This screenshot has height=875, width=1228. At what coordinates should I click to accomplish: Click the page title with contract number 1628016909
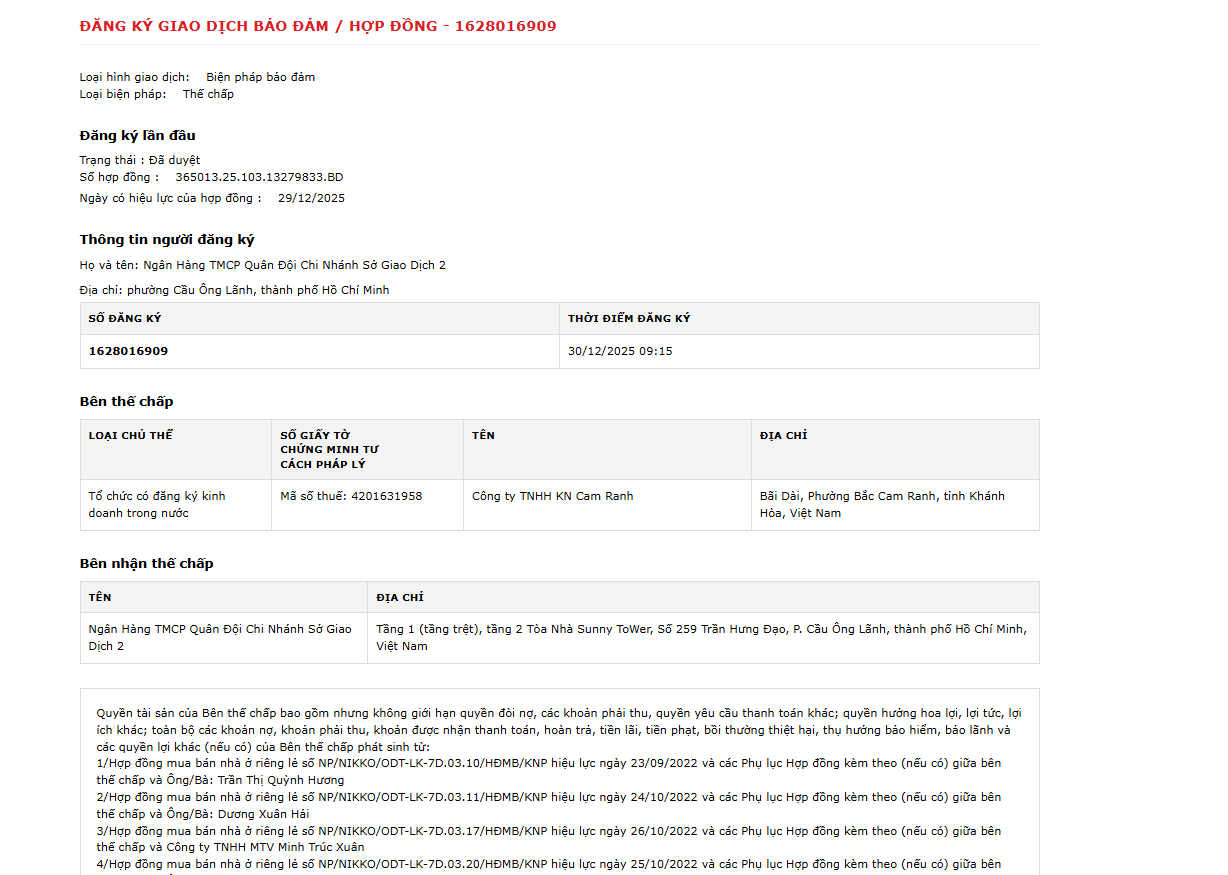[x=318, y=26]
